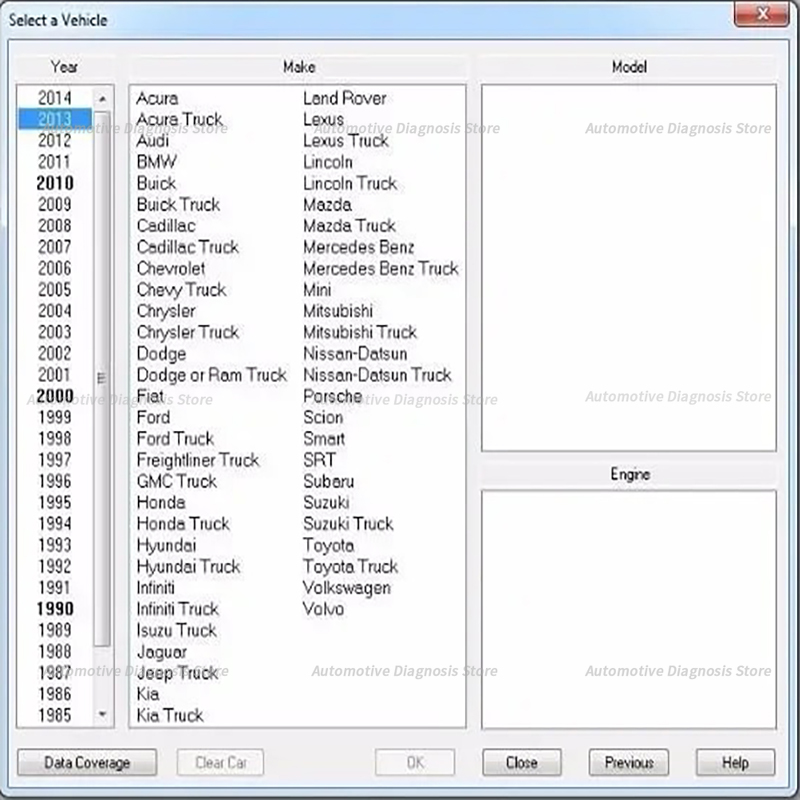Choose Acura Truck make
The height and width of the screenshot is (800, 800).
[x=180, y=119]
